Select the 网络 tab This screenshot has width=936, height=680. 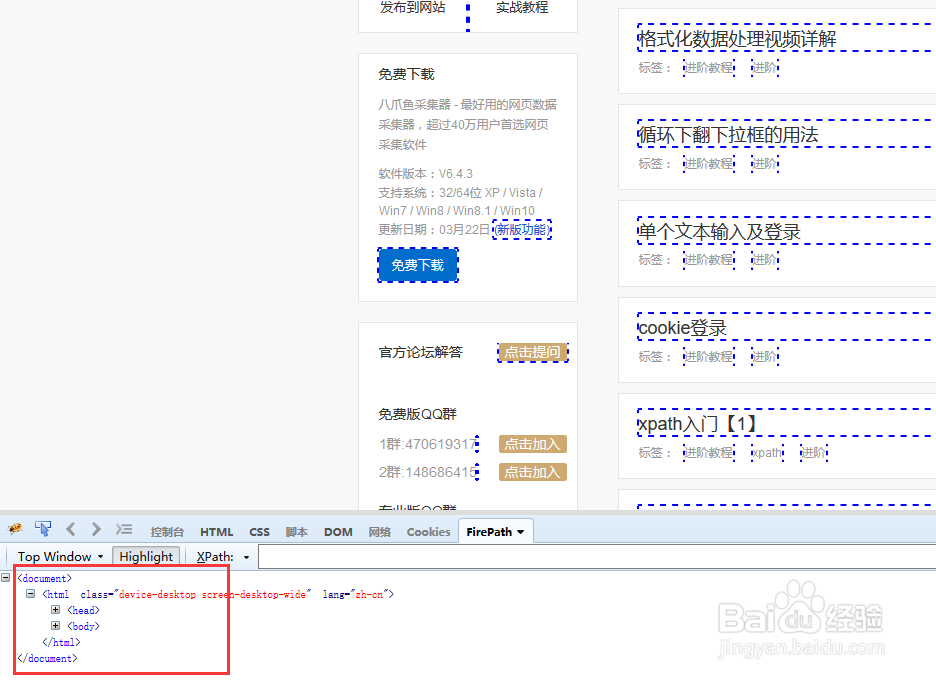click(x=380, y=532)
